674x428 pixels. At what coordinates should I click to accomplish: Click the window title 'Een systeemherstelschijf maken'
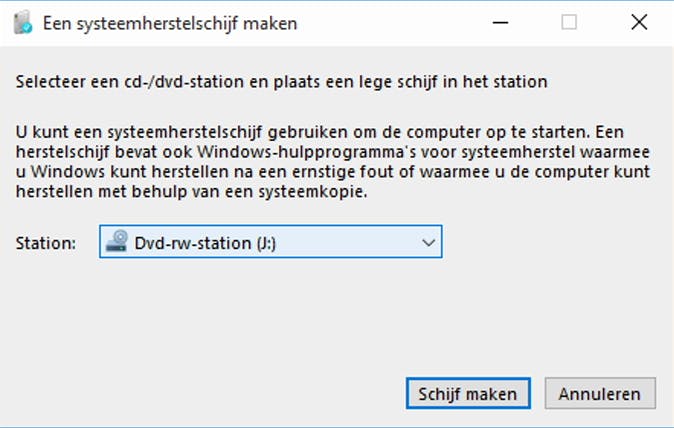pyautogui.click(x=170, y=23)
